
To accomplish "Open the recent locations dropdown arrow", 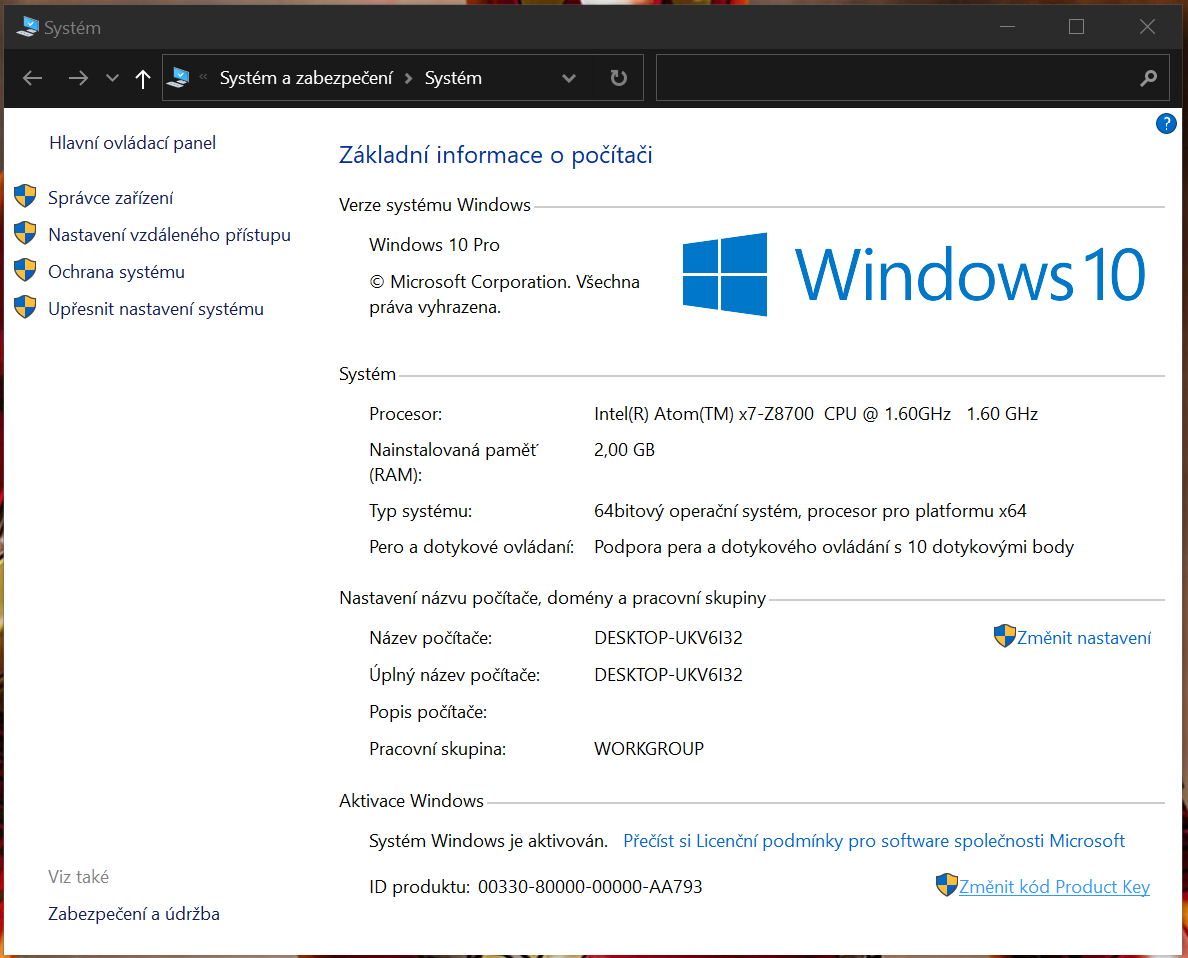I will point(112,78).
